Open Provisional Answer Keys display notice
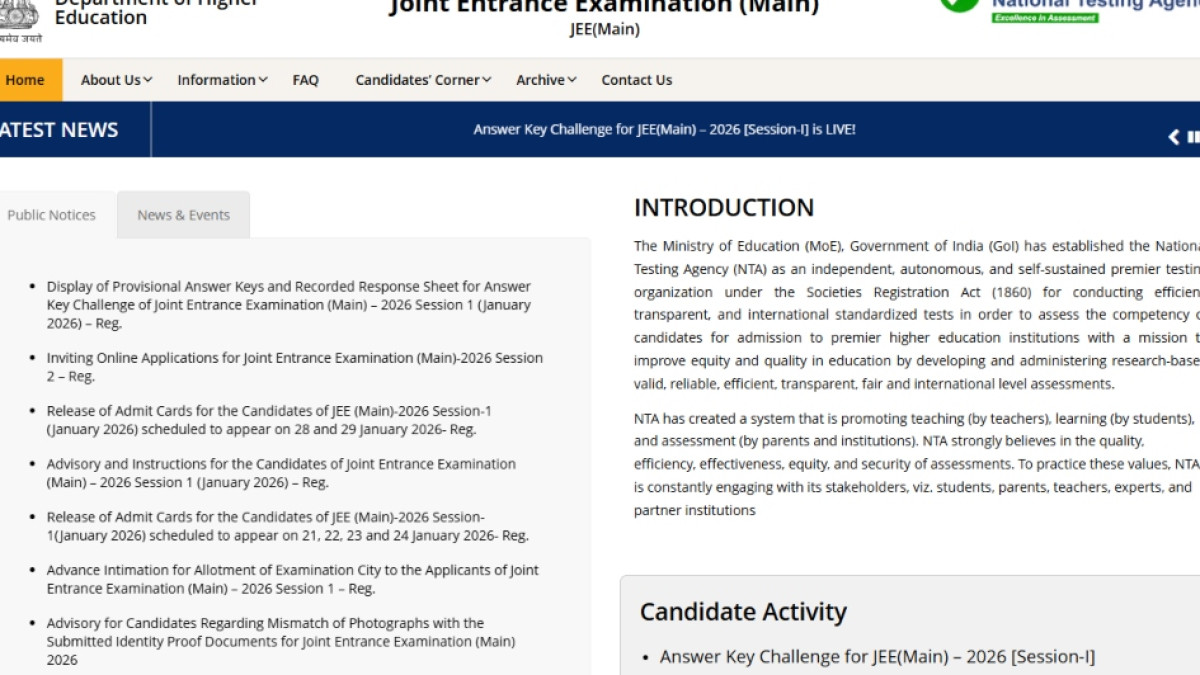Image resolution: width=1200 pixels, height=675 pixels. [x=288, y=304]
